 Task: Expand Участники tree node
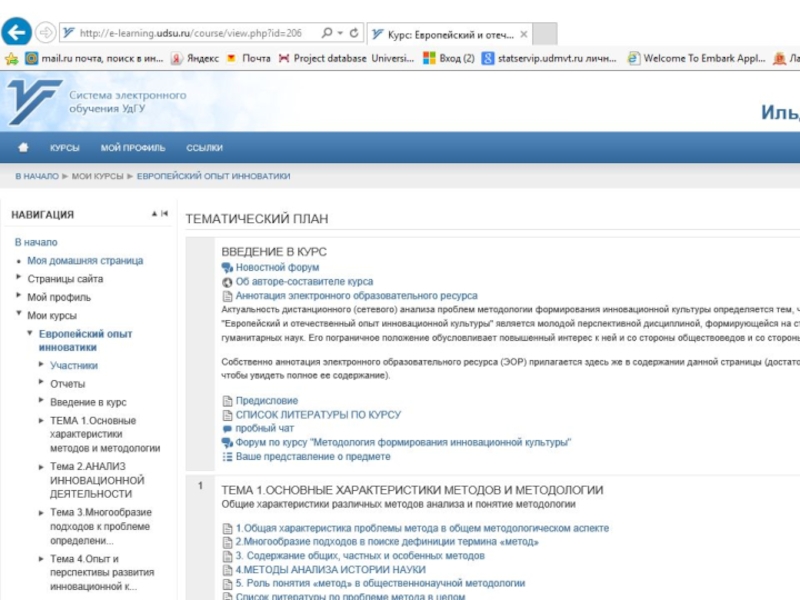(41, 364)
